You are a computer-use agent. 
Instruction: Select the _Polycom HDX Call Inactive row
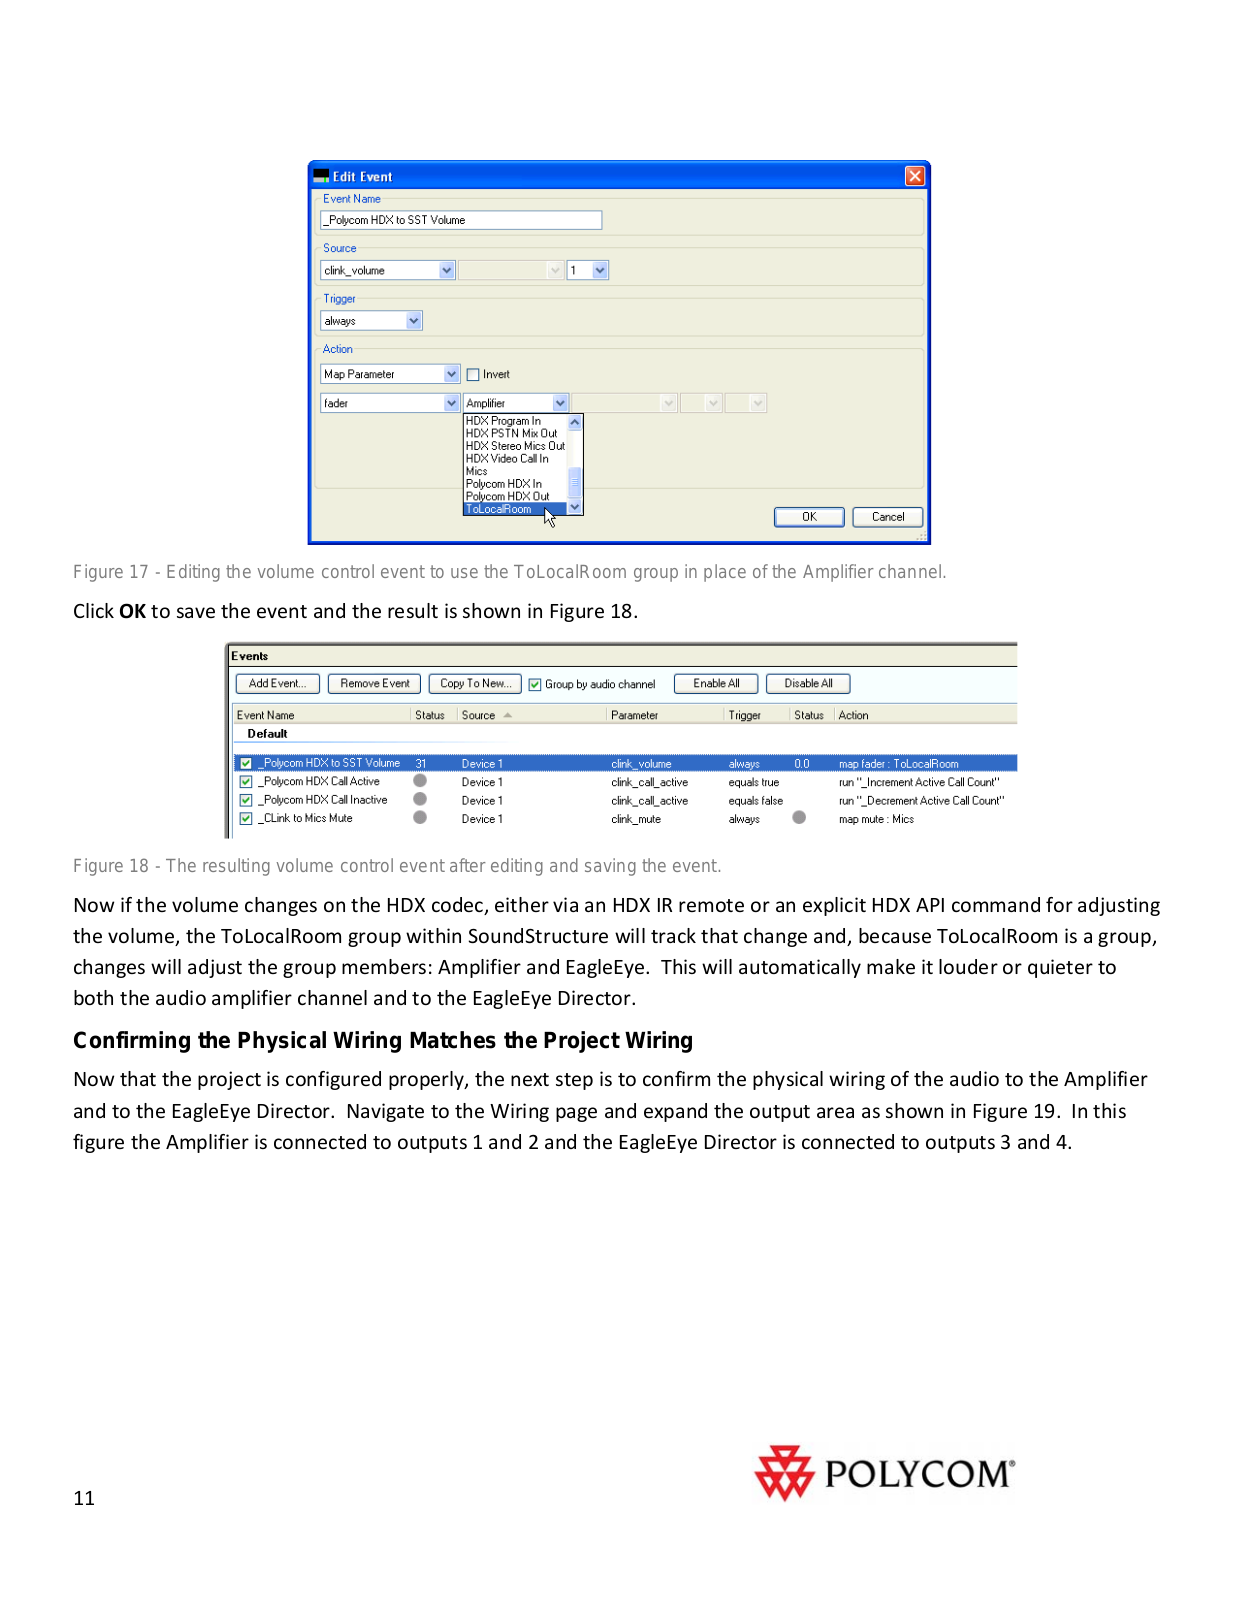625,800
